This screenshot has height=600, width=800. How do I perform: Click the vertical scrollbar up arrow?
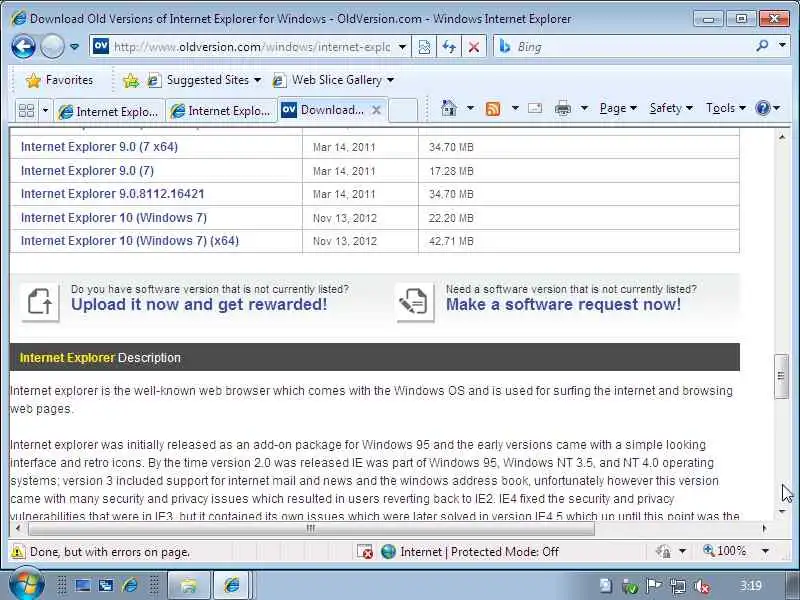[782, 137]
